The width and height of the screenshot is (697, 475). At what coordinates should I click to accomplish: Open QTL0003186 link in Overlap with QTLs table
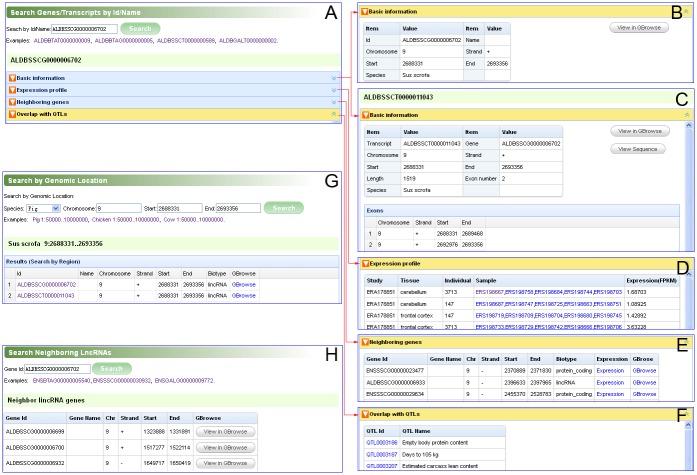pos(381,441)
